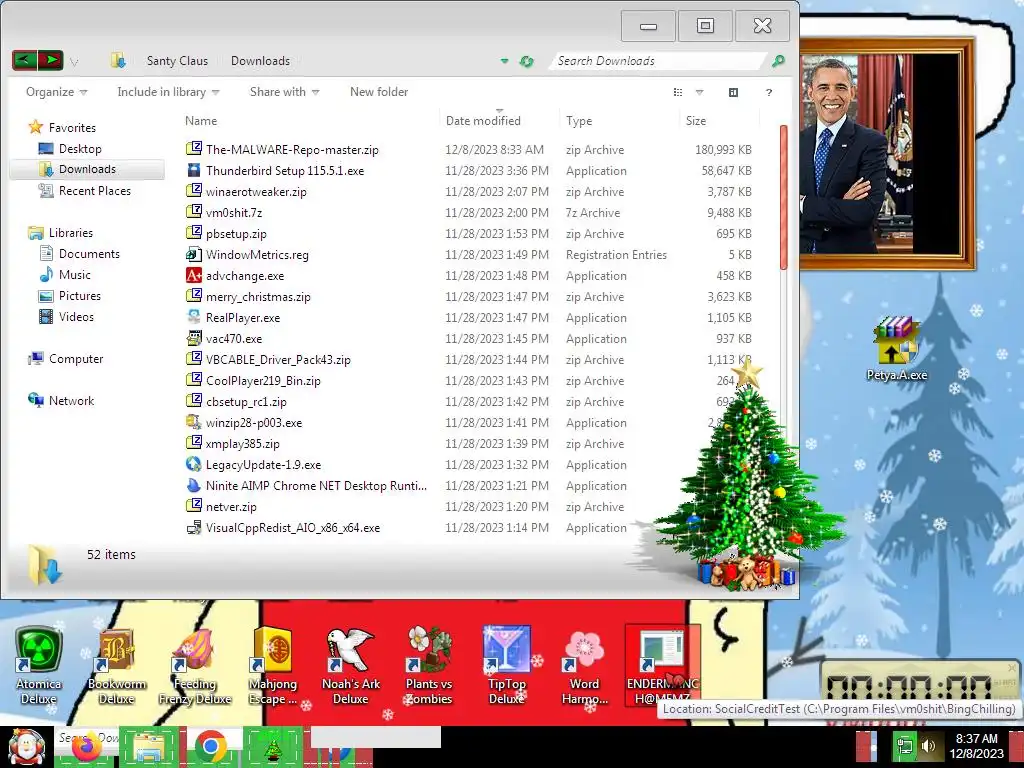Click Santy Claus in the address breadcrumb
This screenshot has height=768, width=1024.
(177, 61)
